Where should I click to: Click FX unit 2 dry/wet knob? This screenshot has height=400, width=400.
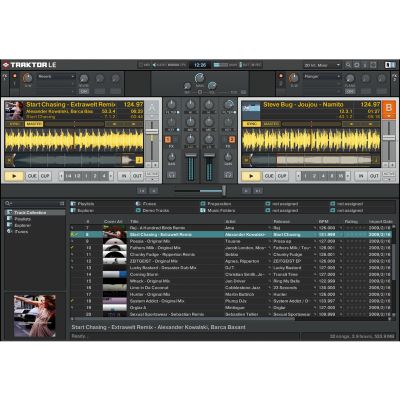tap(294, 78)
